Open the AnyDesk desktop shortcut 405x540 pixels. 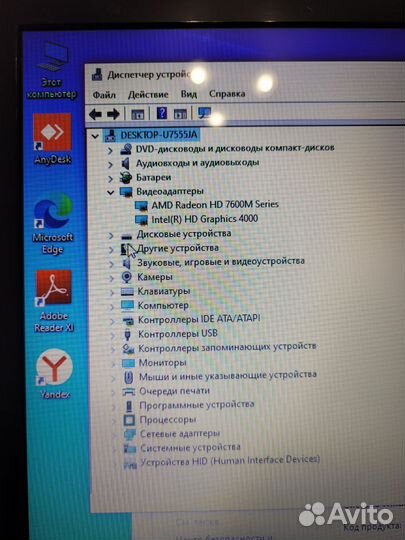(x=53, y=139)
